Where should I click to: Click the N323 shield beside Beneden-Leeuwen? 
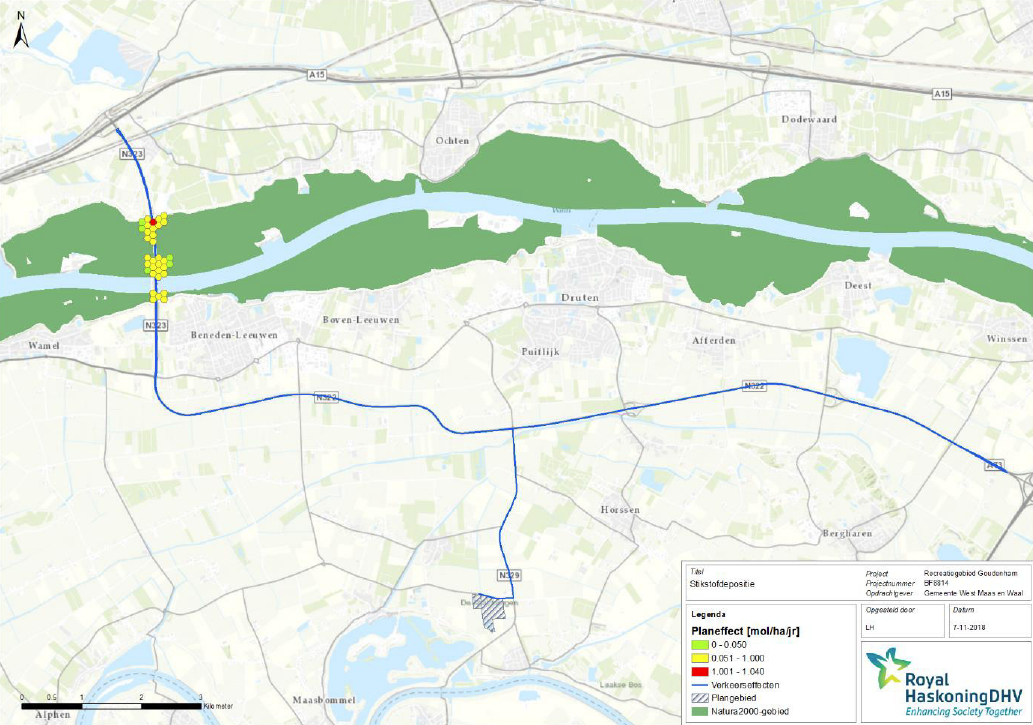[x=155, y=325]
